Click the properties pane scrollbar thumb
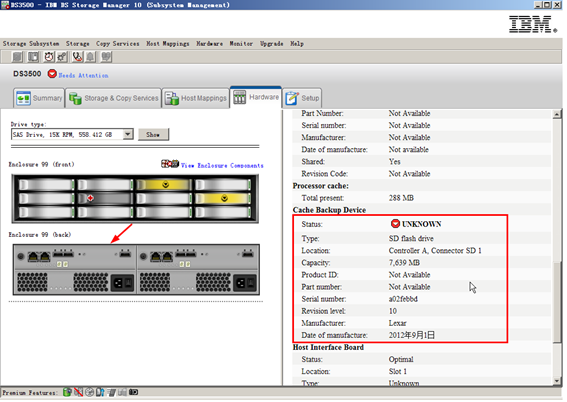 [557, 301]
